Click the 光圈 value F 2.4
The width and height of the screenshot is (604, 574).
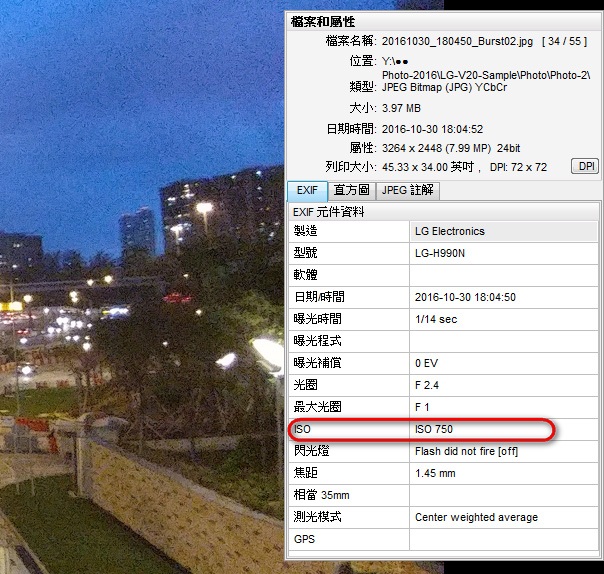427,385
